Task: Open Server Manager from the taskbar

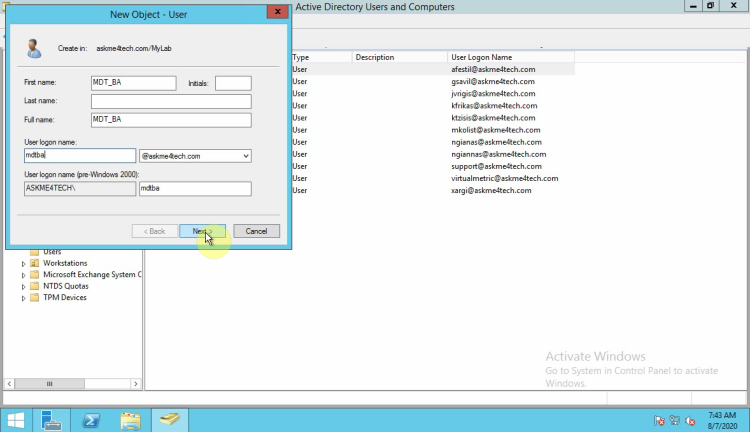Action: click(53, 419)
